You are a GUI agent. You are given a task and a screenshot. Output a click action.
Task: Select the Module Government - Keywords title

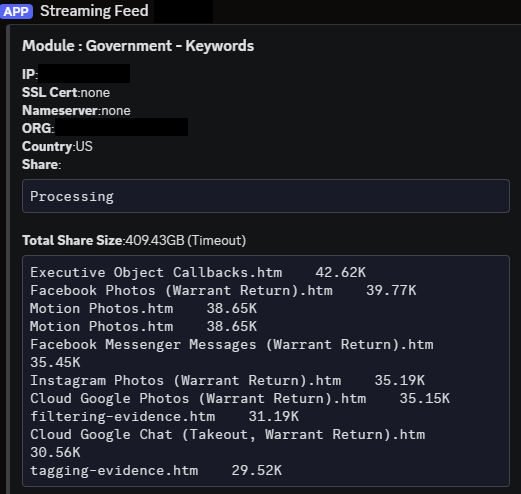(138, 46)
